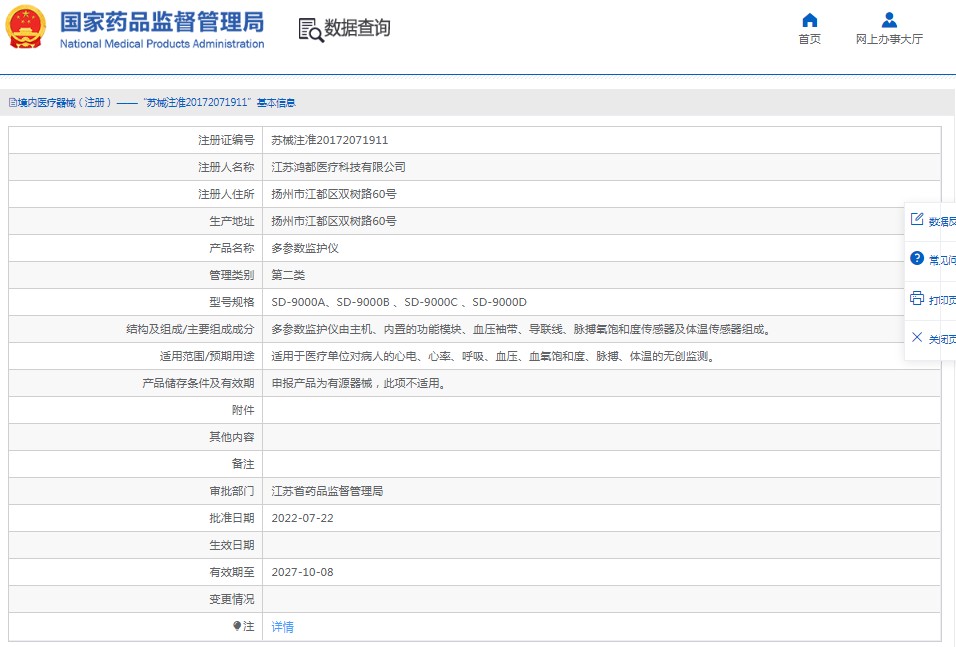Click the 基本信息 breadcrumb text
This screenshot has width=956, height=647.
tap(276, 102)
